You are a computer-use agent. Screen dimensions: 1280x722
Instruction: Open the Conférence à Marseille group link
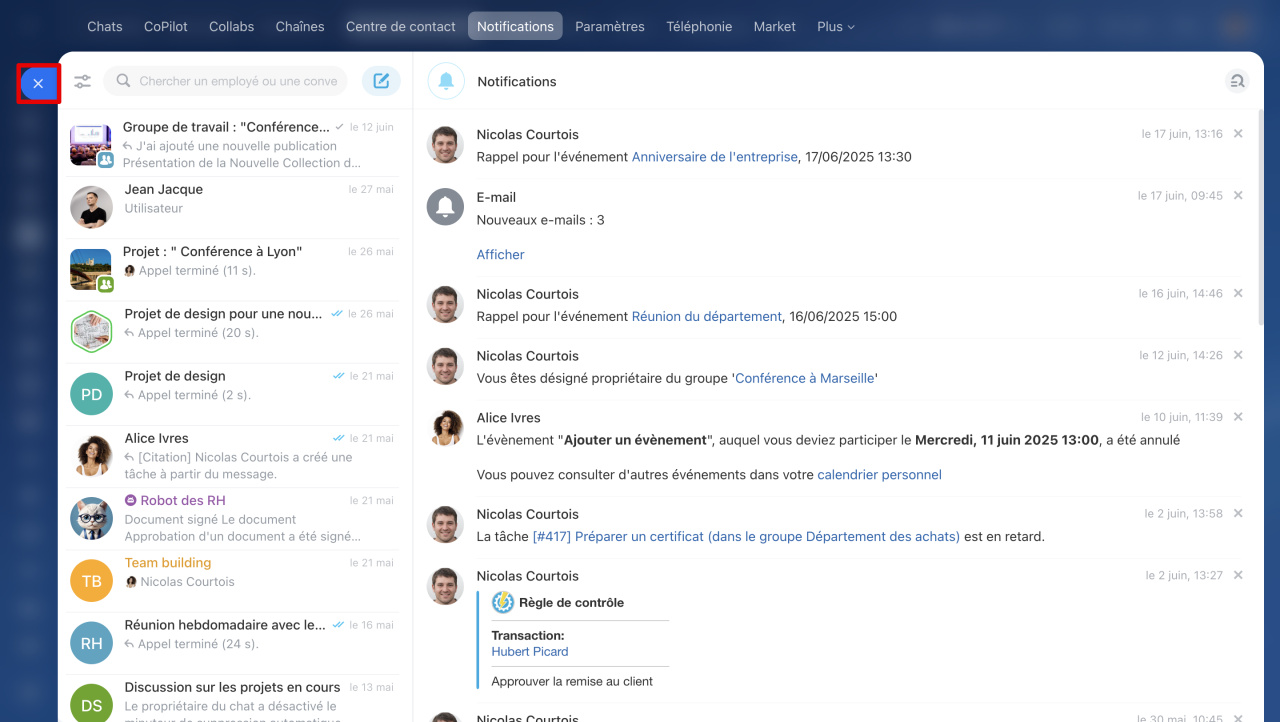pyautogui.click(x=804, y=378)
